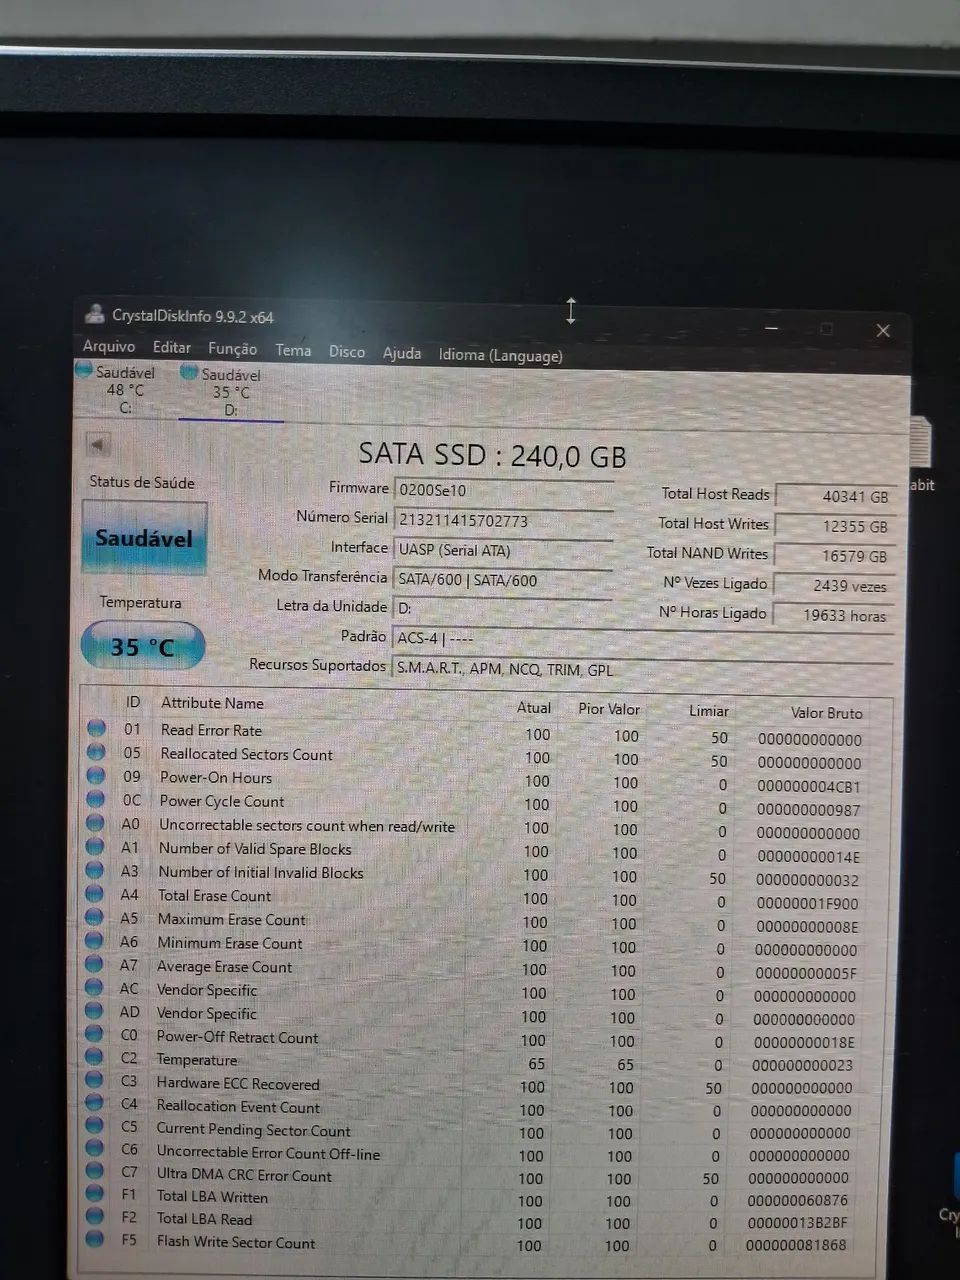Click the Attribute Name column header
Viewport: 960px width, 1280px height.
[212, 703]
